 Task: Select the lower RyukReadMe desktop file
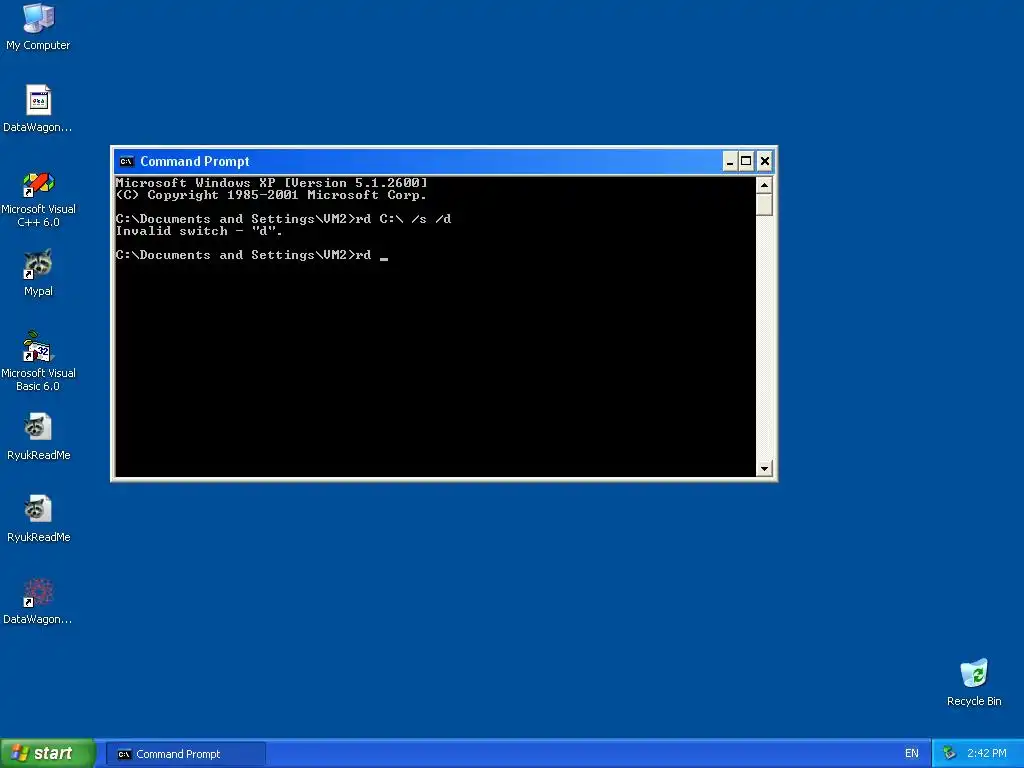38,519
